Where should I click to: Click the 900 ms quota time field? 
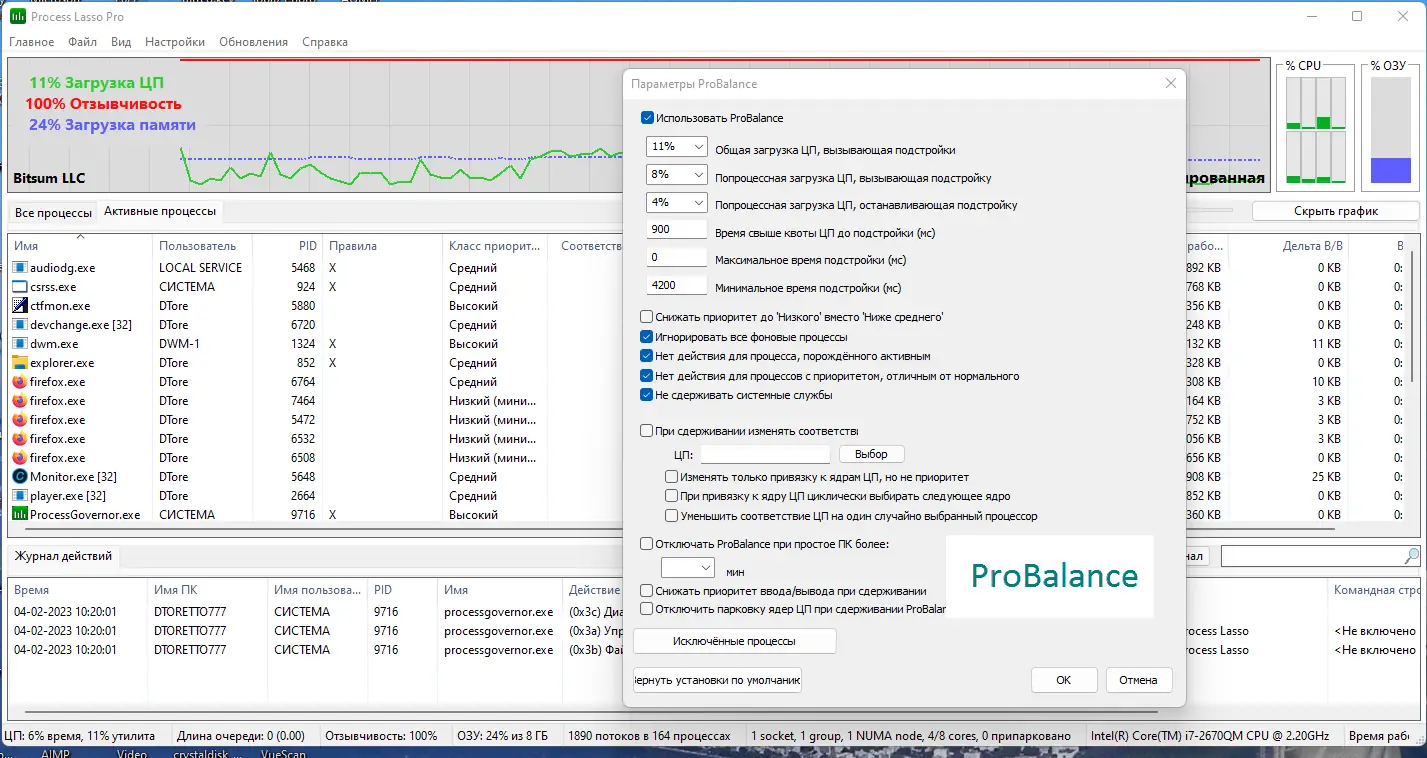[677, 230]
